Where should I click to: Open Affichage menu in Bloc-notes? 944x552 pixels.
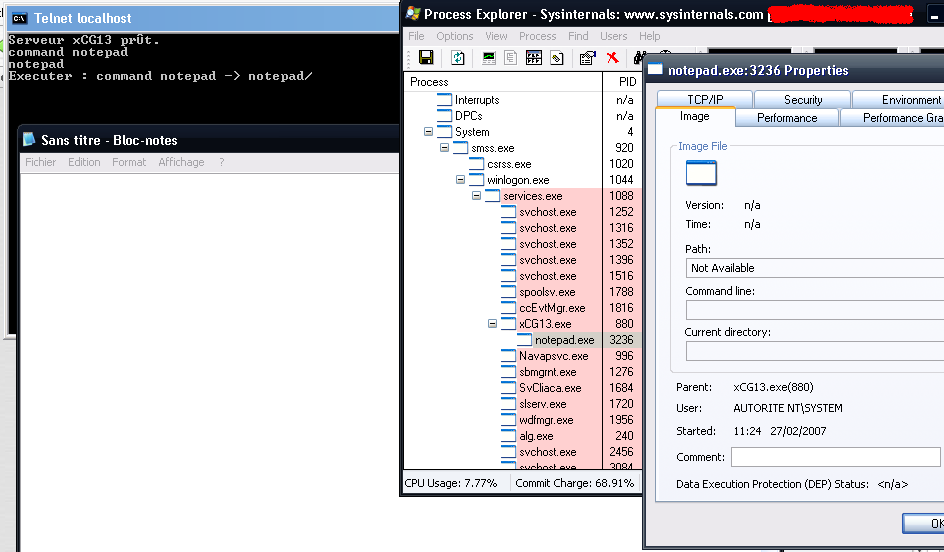[181, 162]
